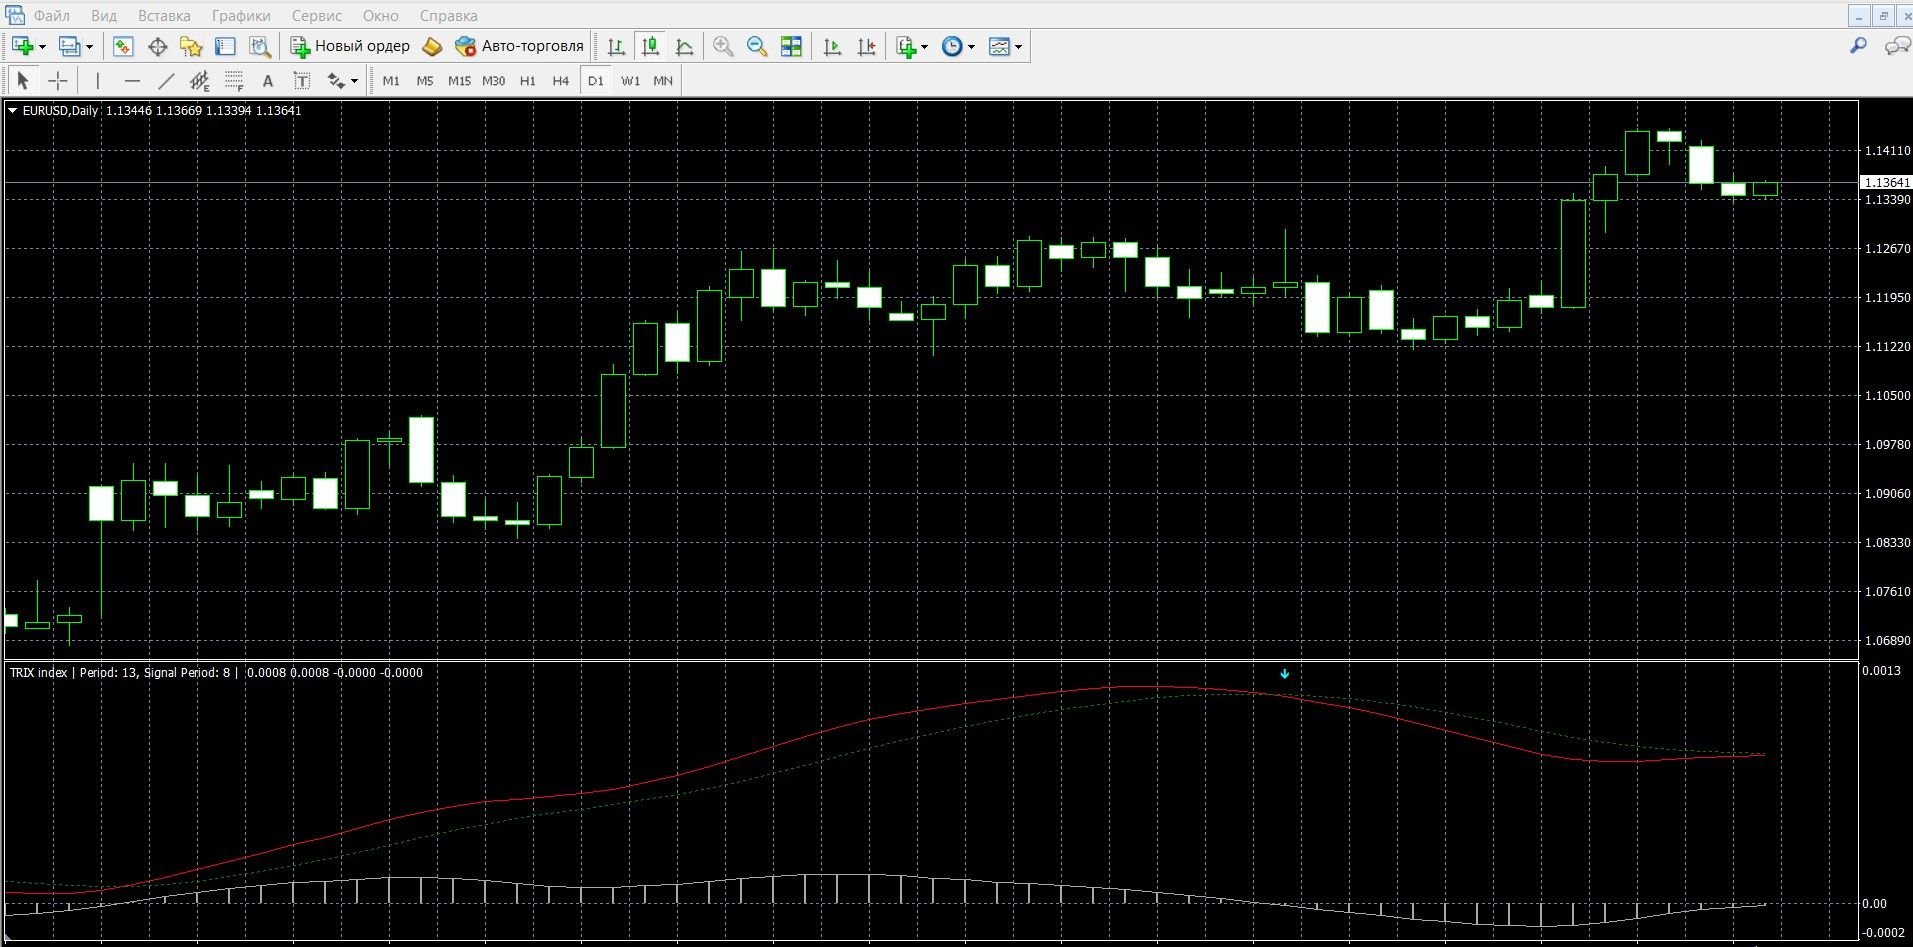Click current price label 1.13641

tap(1886, 182)
